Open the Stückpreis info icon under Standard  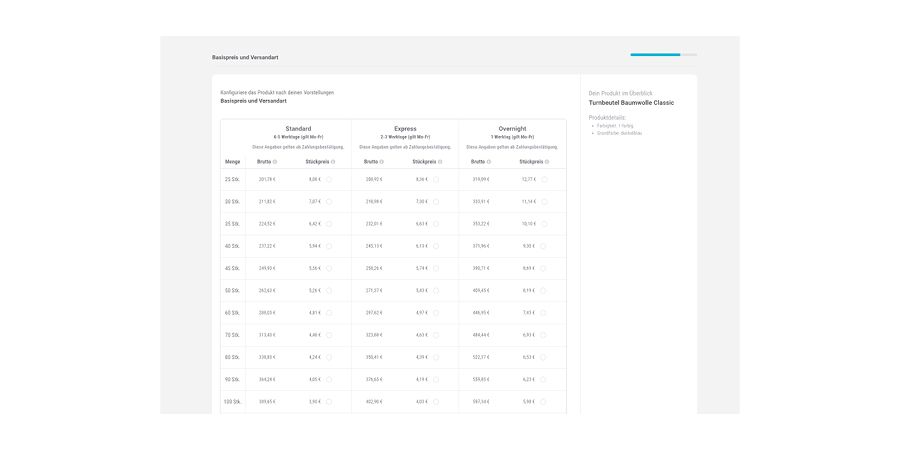333,162
